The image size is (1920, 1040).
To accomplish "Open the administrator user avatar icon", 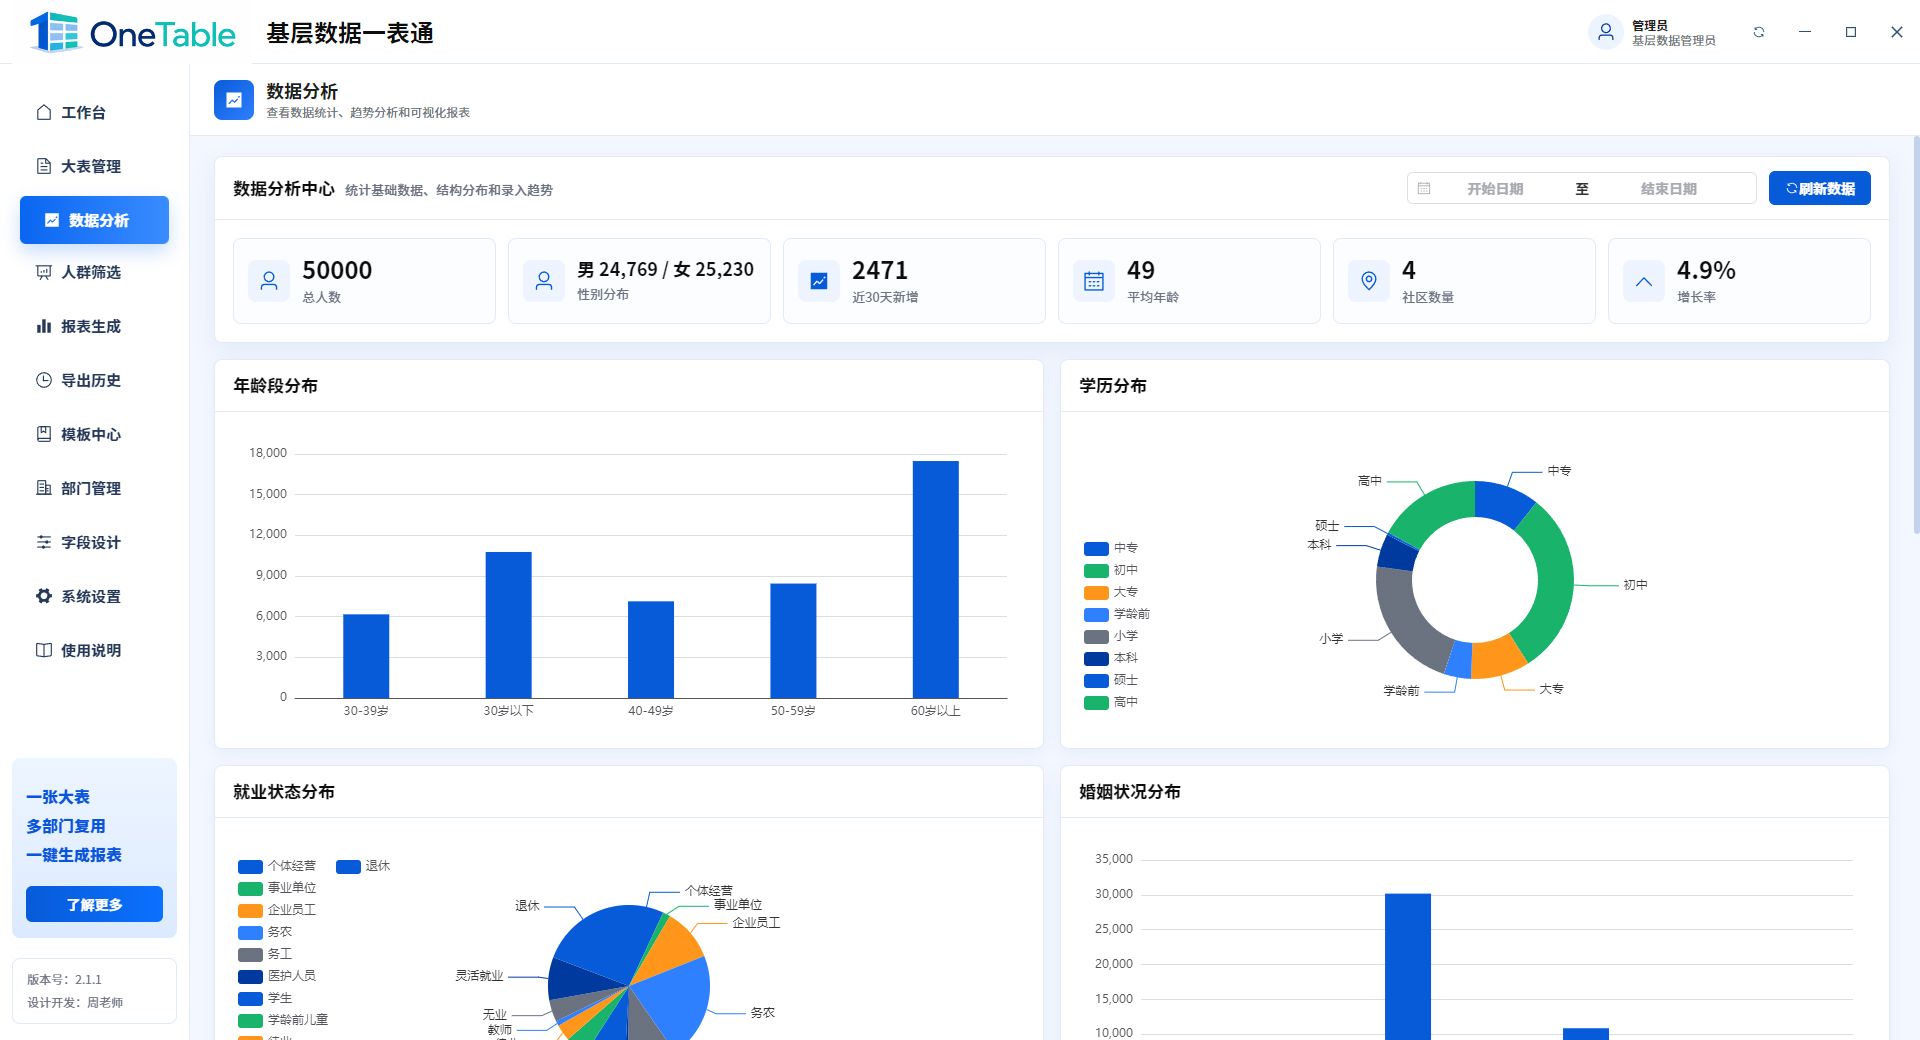I will 1605,32.
